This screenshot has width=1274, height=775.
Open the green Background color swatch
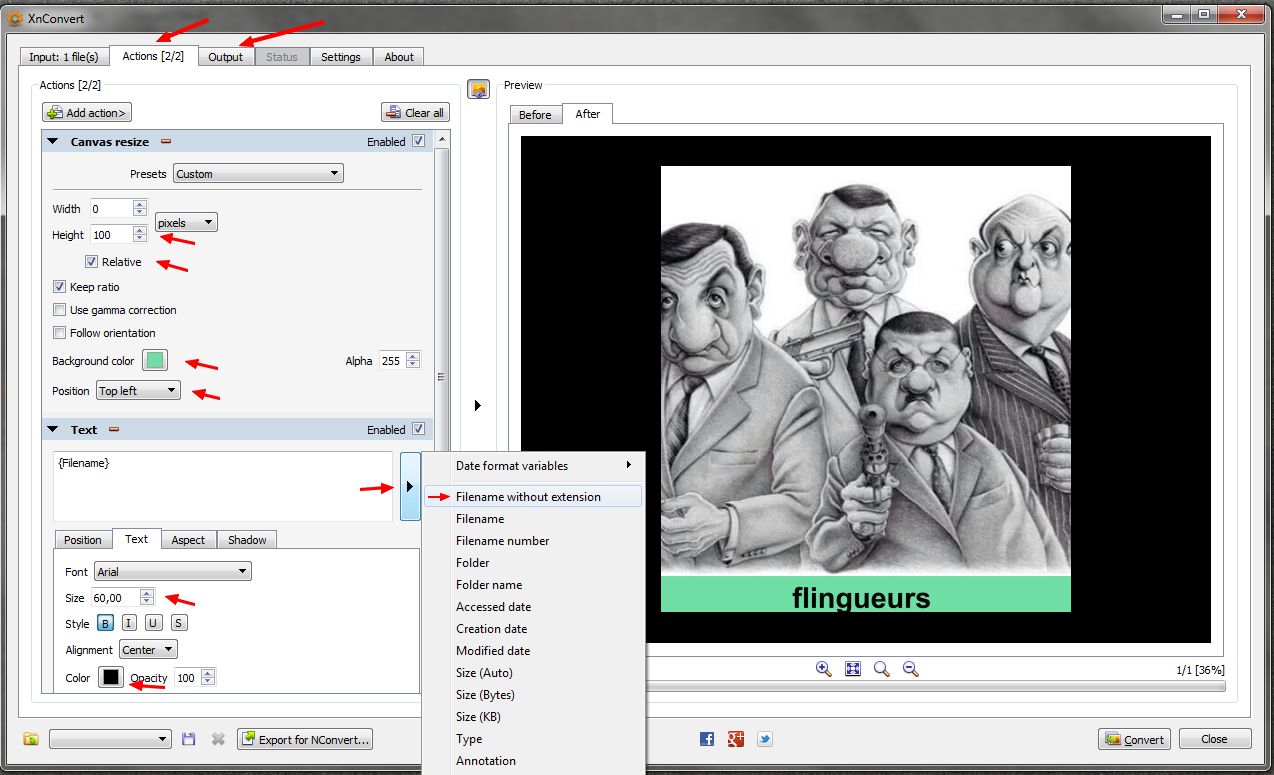point(155,361)
